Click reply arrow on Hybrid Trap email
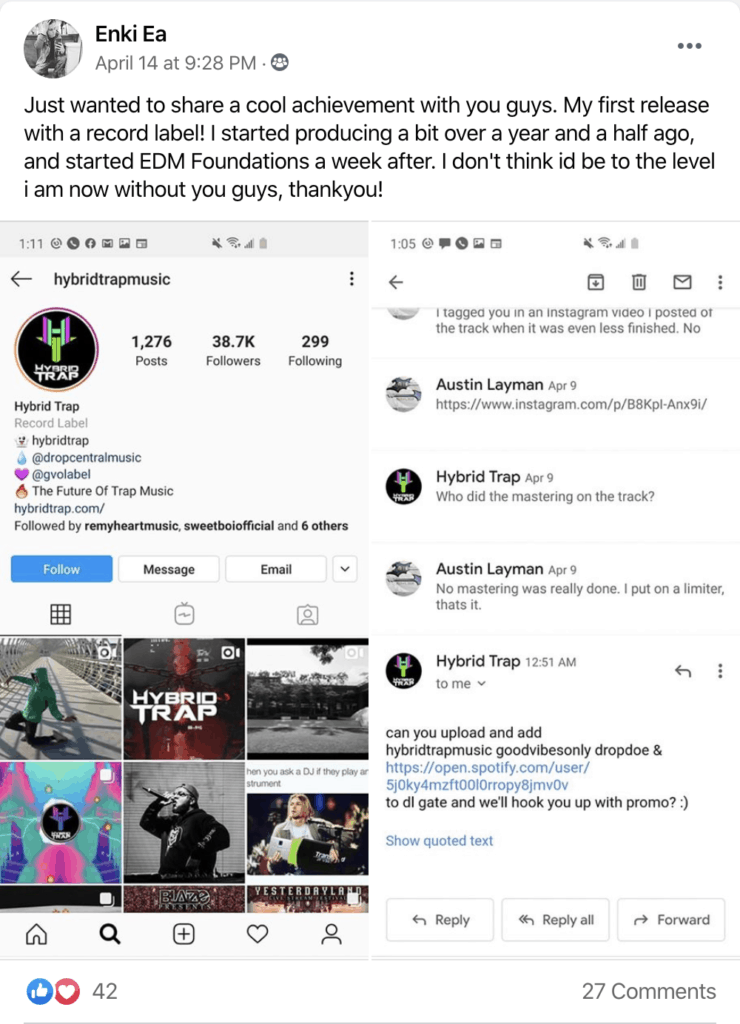Screen dimensions: 740x1024 [x=683, y=671]
